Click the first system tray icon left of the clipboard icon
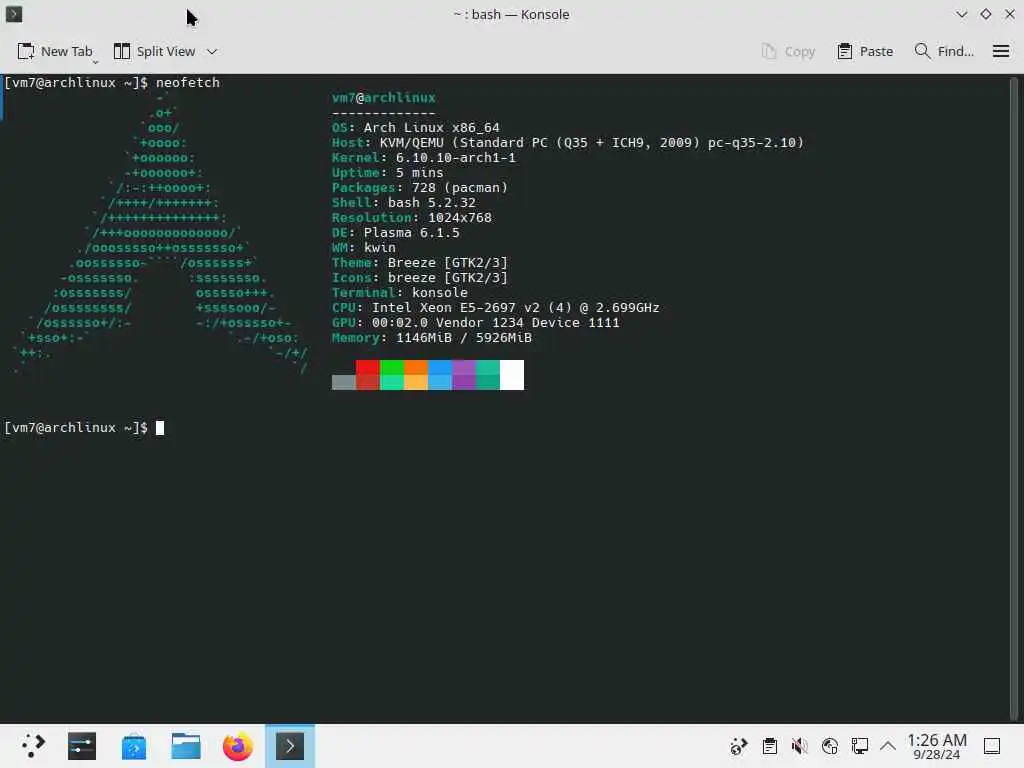Image resolution: width=1024 pixels, height=768 pixels. point(739,746)
